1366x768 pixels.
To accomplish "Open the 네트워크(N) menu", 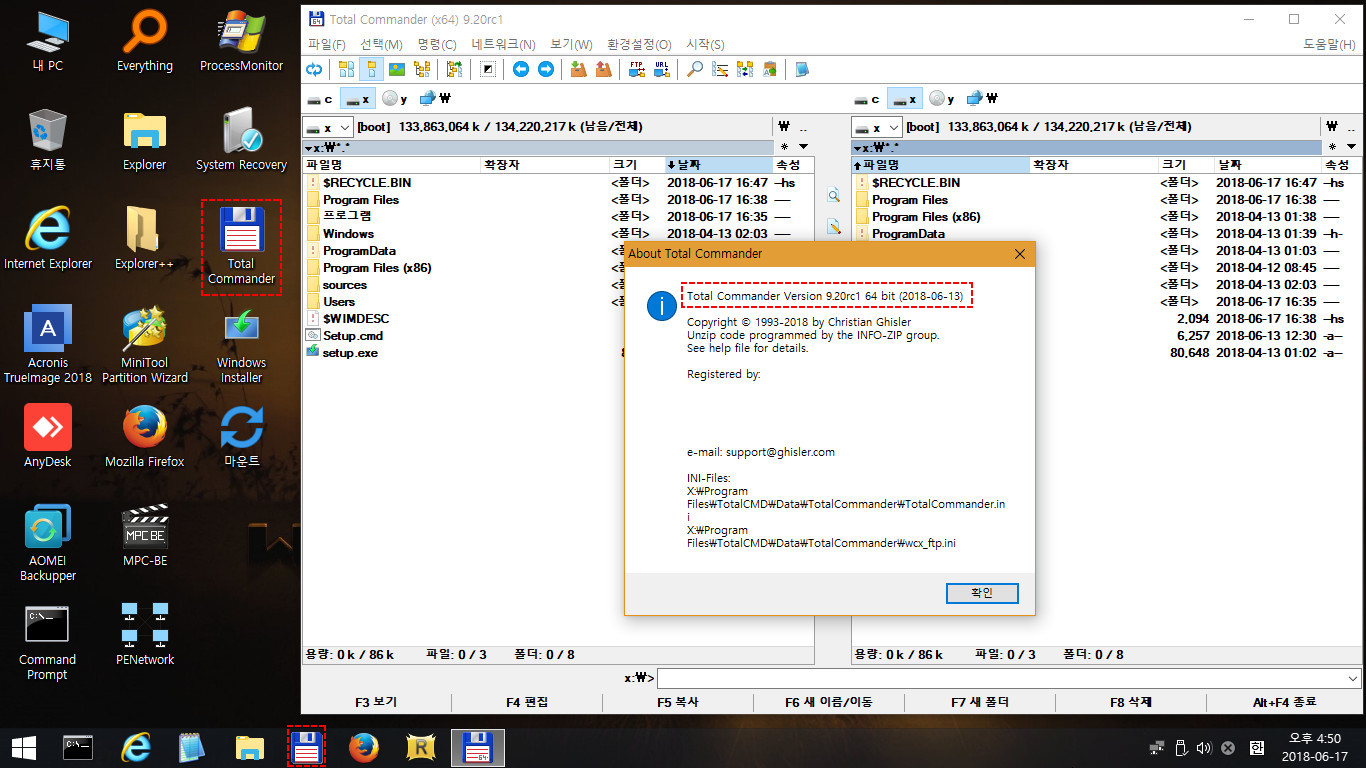I will pyautogui.click(x=504, y=44).
